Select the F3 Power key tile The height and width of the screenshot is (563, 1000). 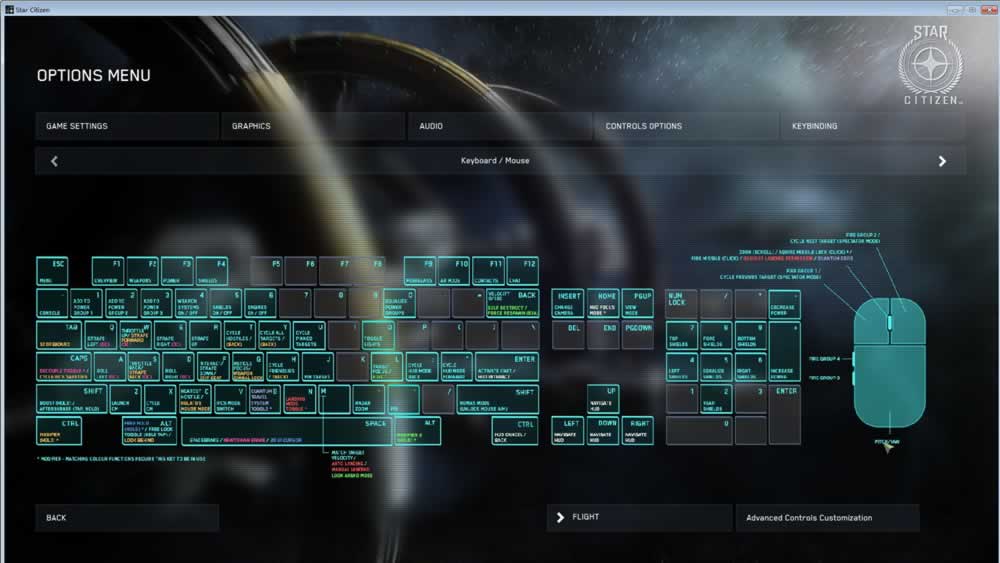[x=177, y=271]
